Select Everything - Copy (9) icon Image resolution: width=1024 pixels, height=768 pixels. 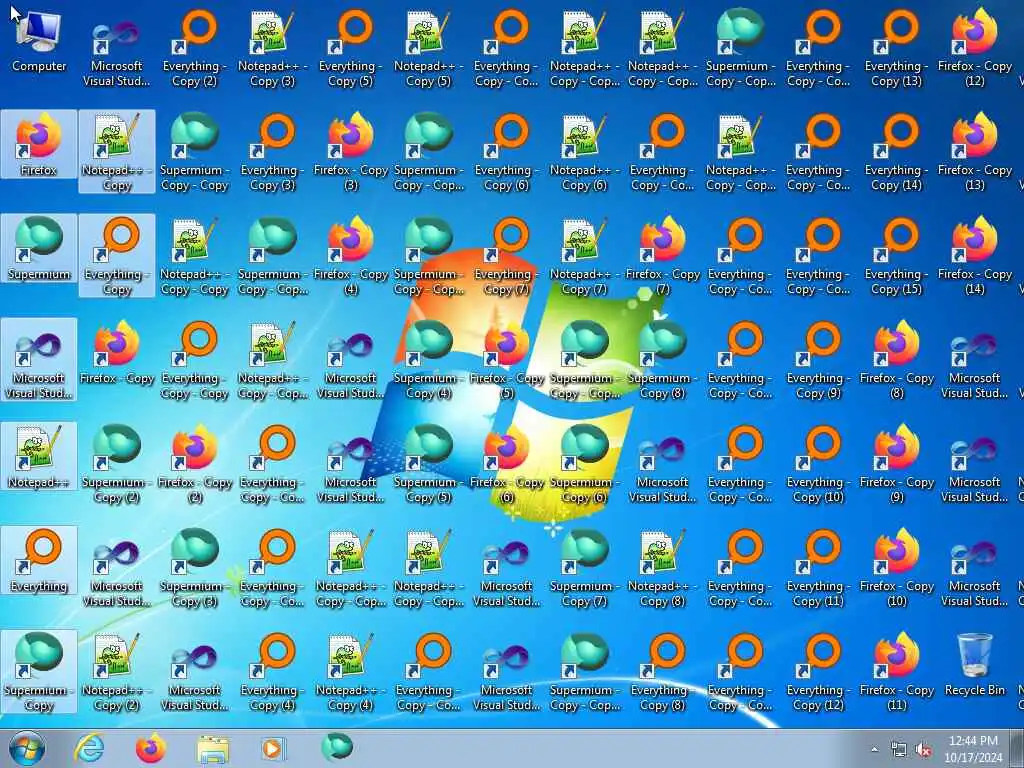(x=818, y=360)
